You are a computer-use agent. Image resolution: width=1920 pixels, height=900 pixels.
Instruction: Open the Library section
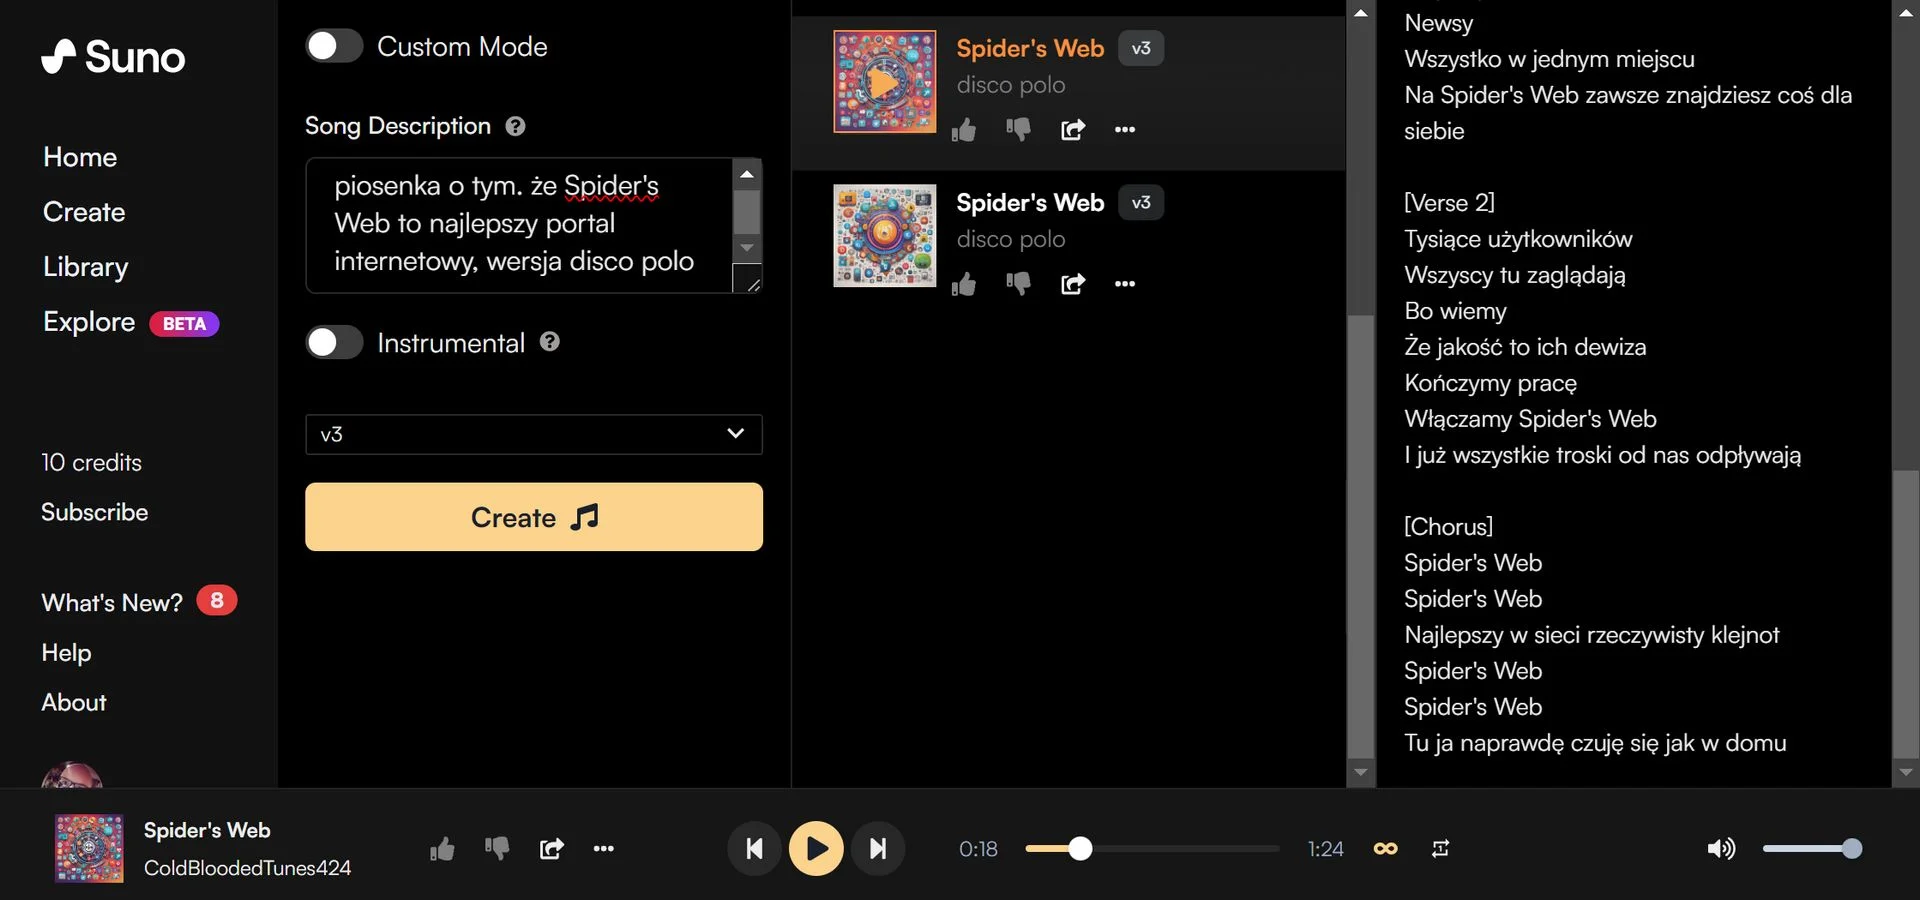(x=86, y=267)
